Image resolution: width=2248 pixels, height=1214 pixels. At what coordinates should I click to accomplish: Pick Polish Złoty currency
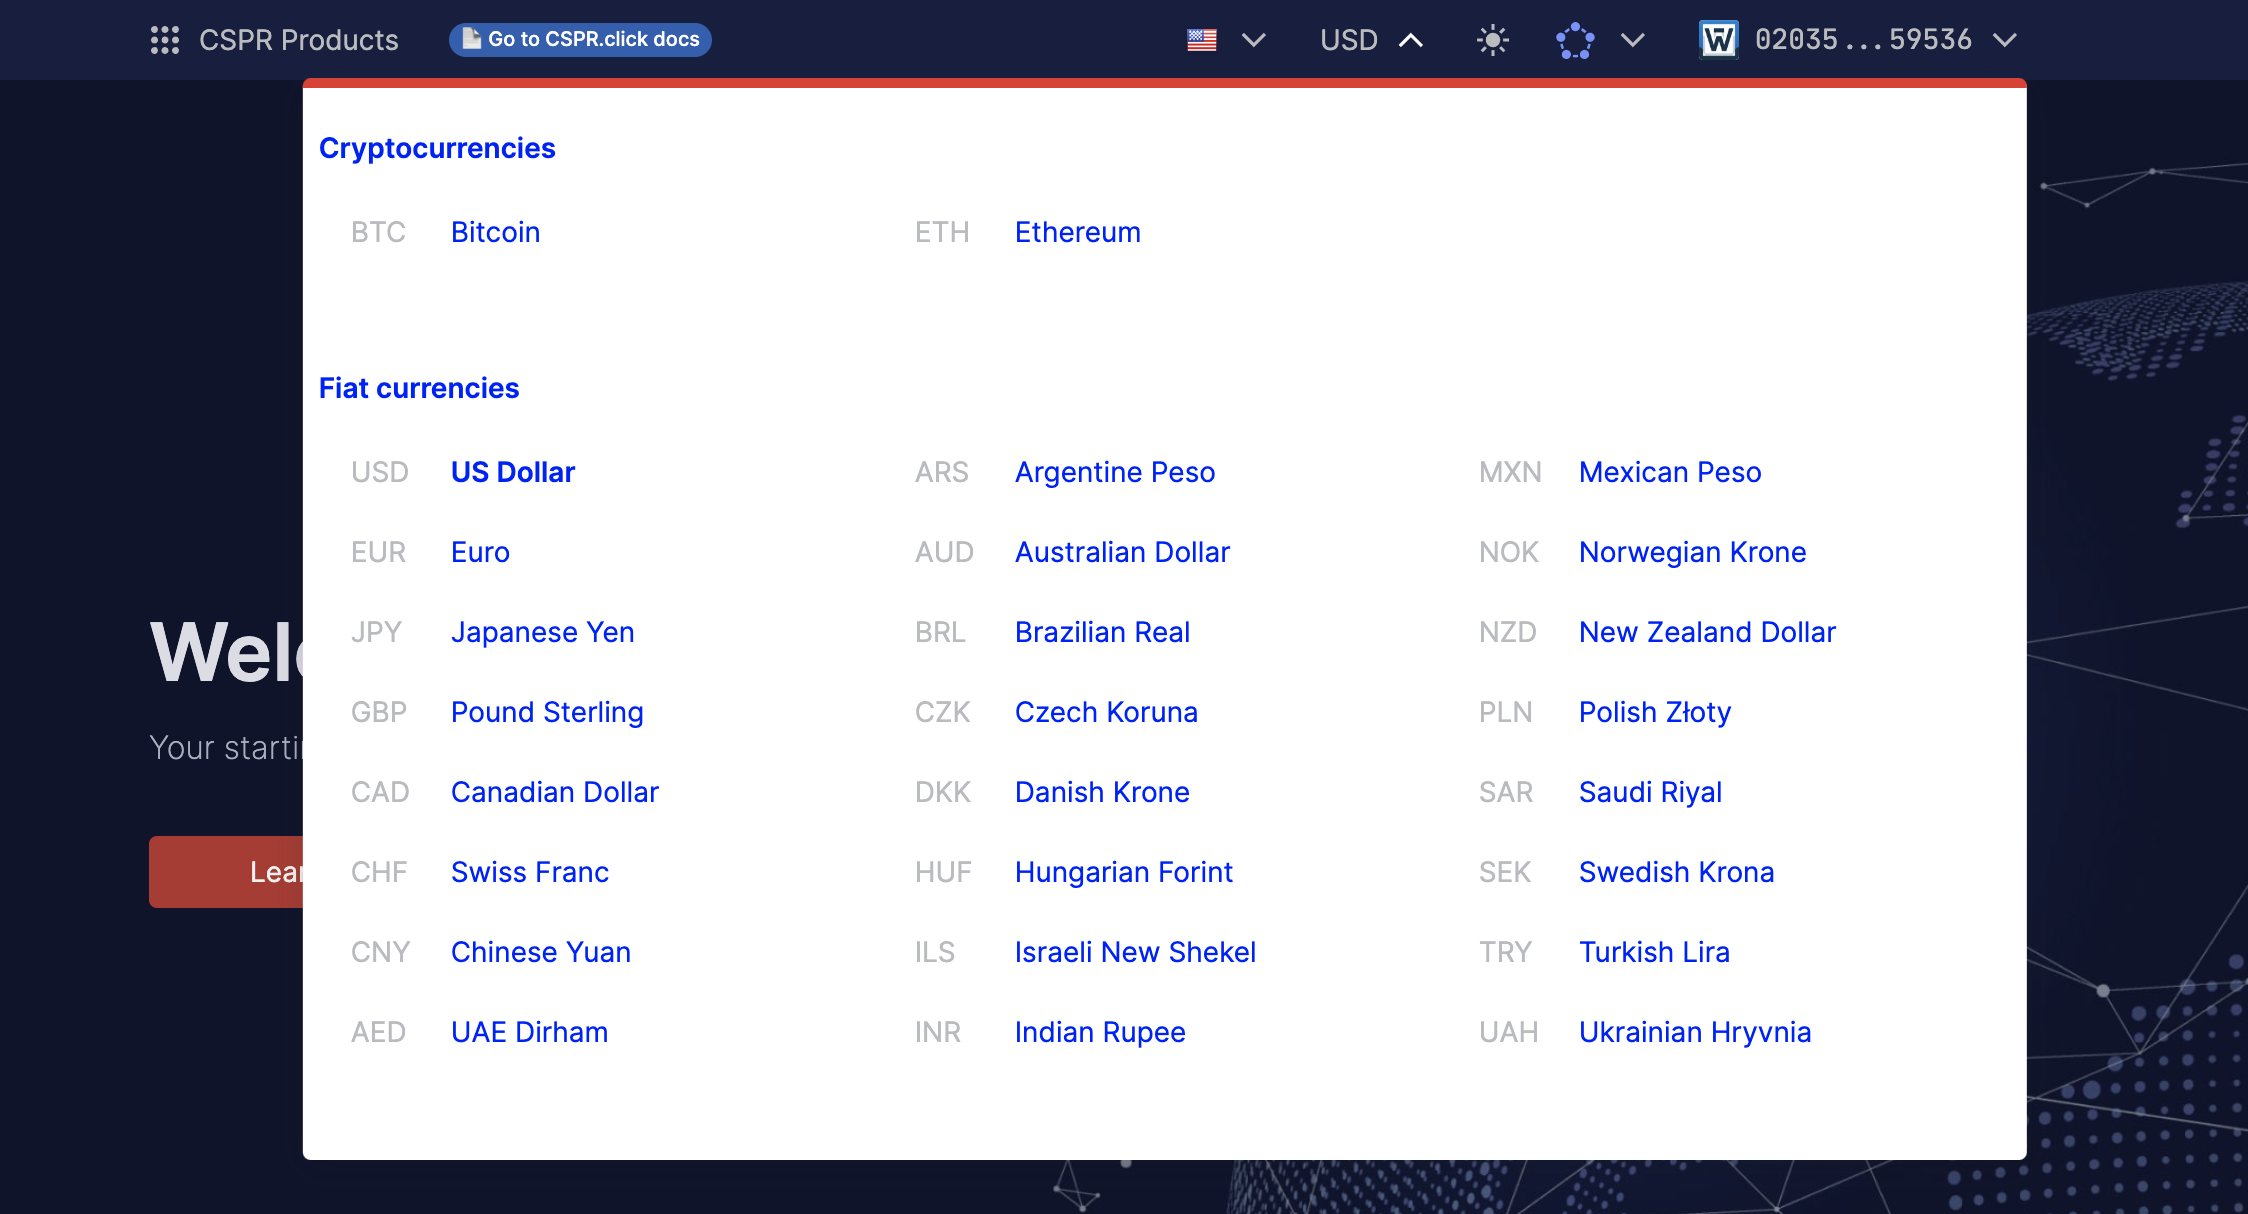click(1654, 712)
